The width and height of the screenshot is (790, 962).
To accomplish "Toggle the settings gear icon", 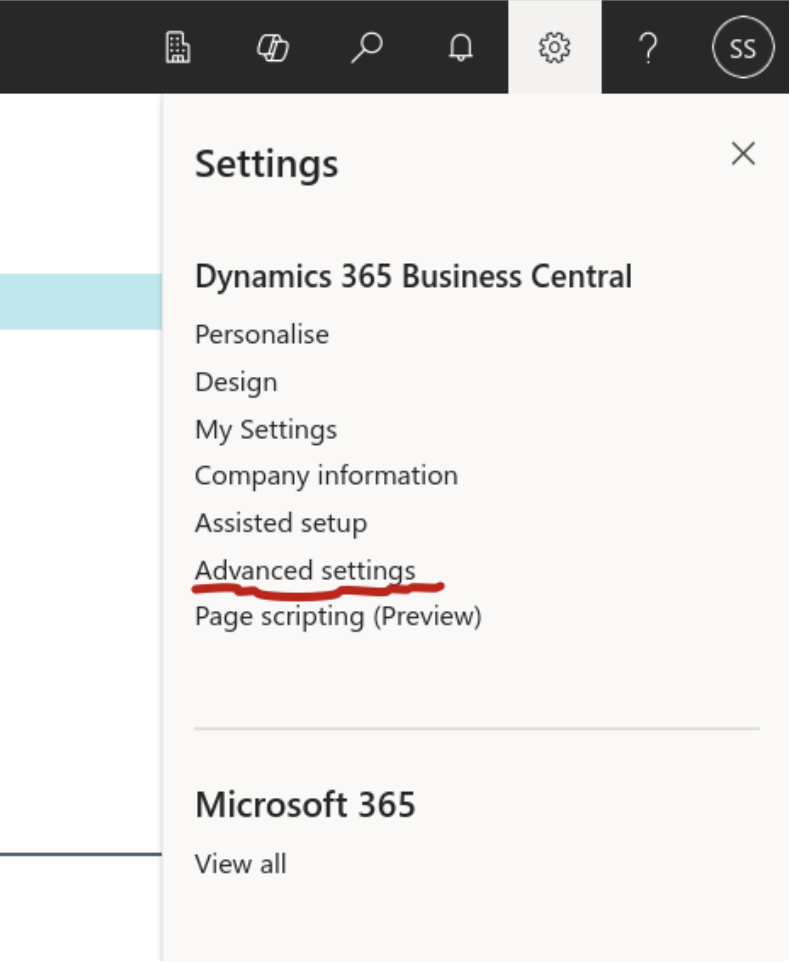I will point(554,47).
